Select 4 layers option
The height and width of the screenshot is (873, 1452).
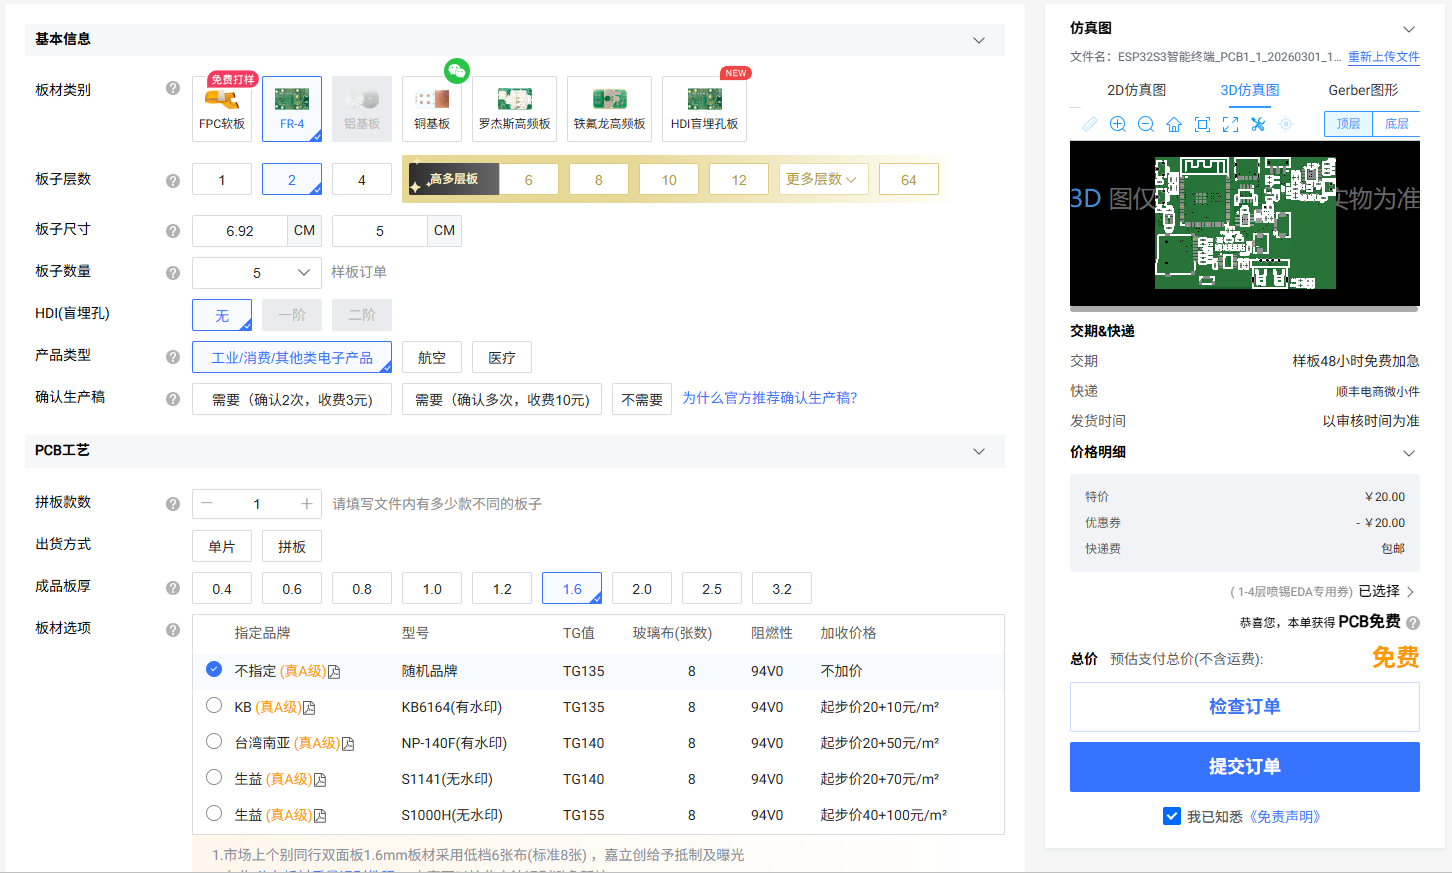[x=362, y=179]
